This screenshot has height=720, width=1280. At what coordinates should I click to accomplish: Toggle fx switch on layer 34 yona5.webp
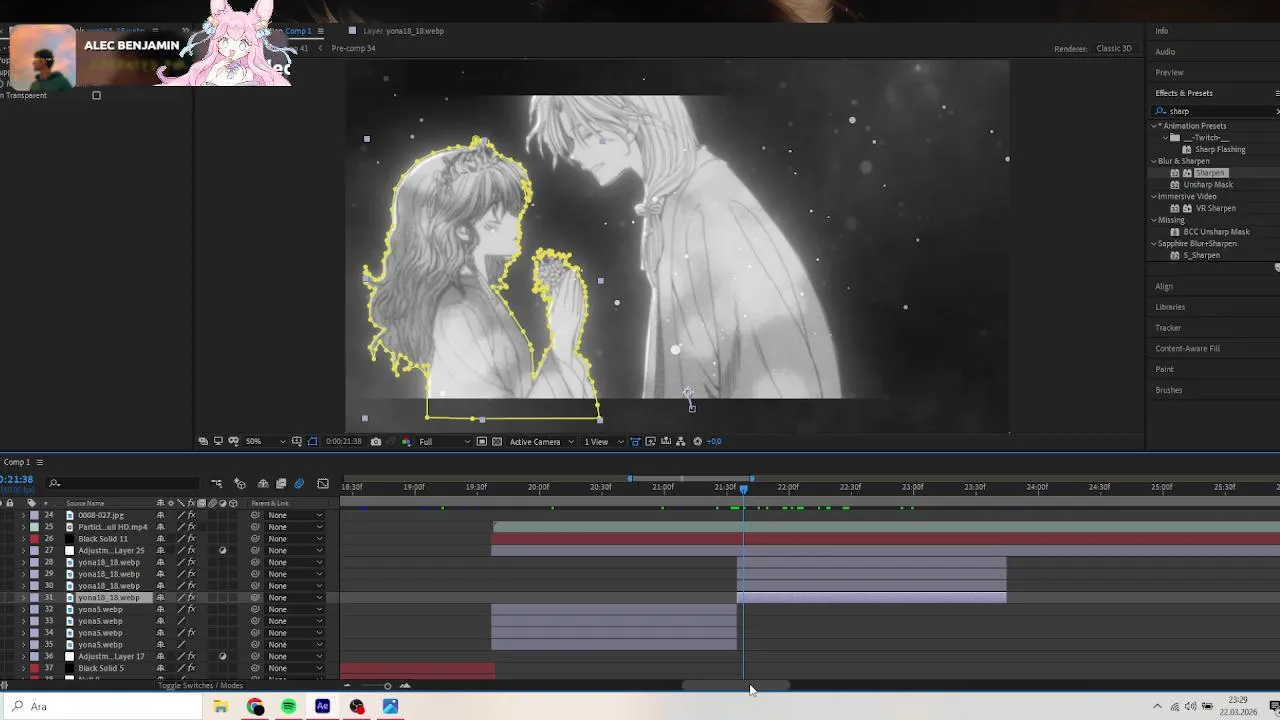click(x=191, y=633)
